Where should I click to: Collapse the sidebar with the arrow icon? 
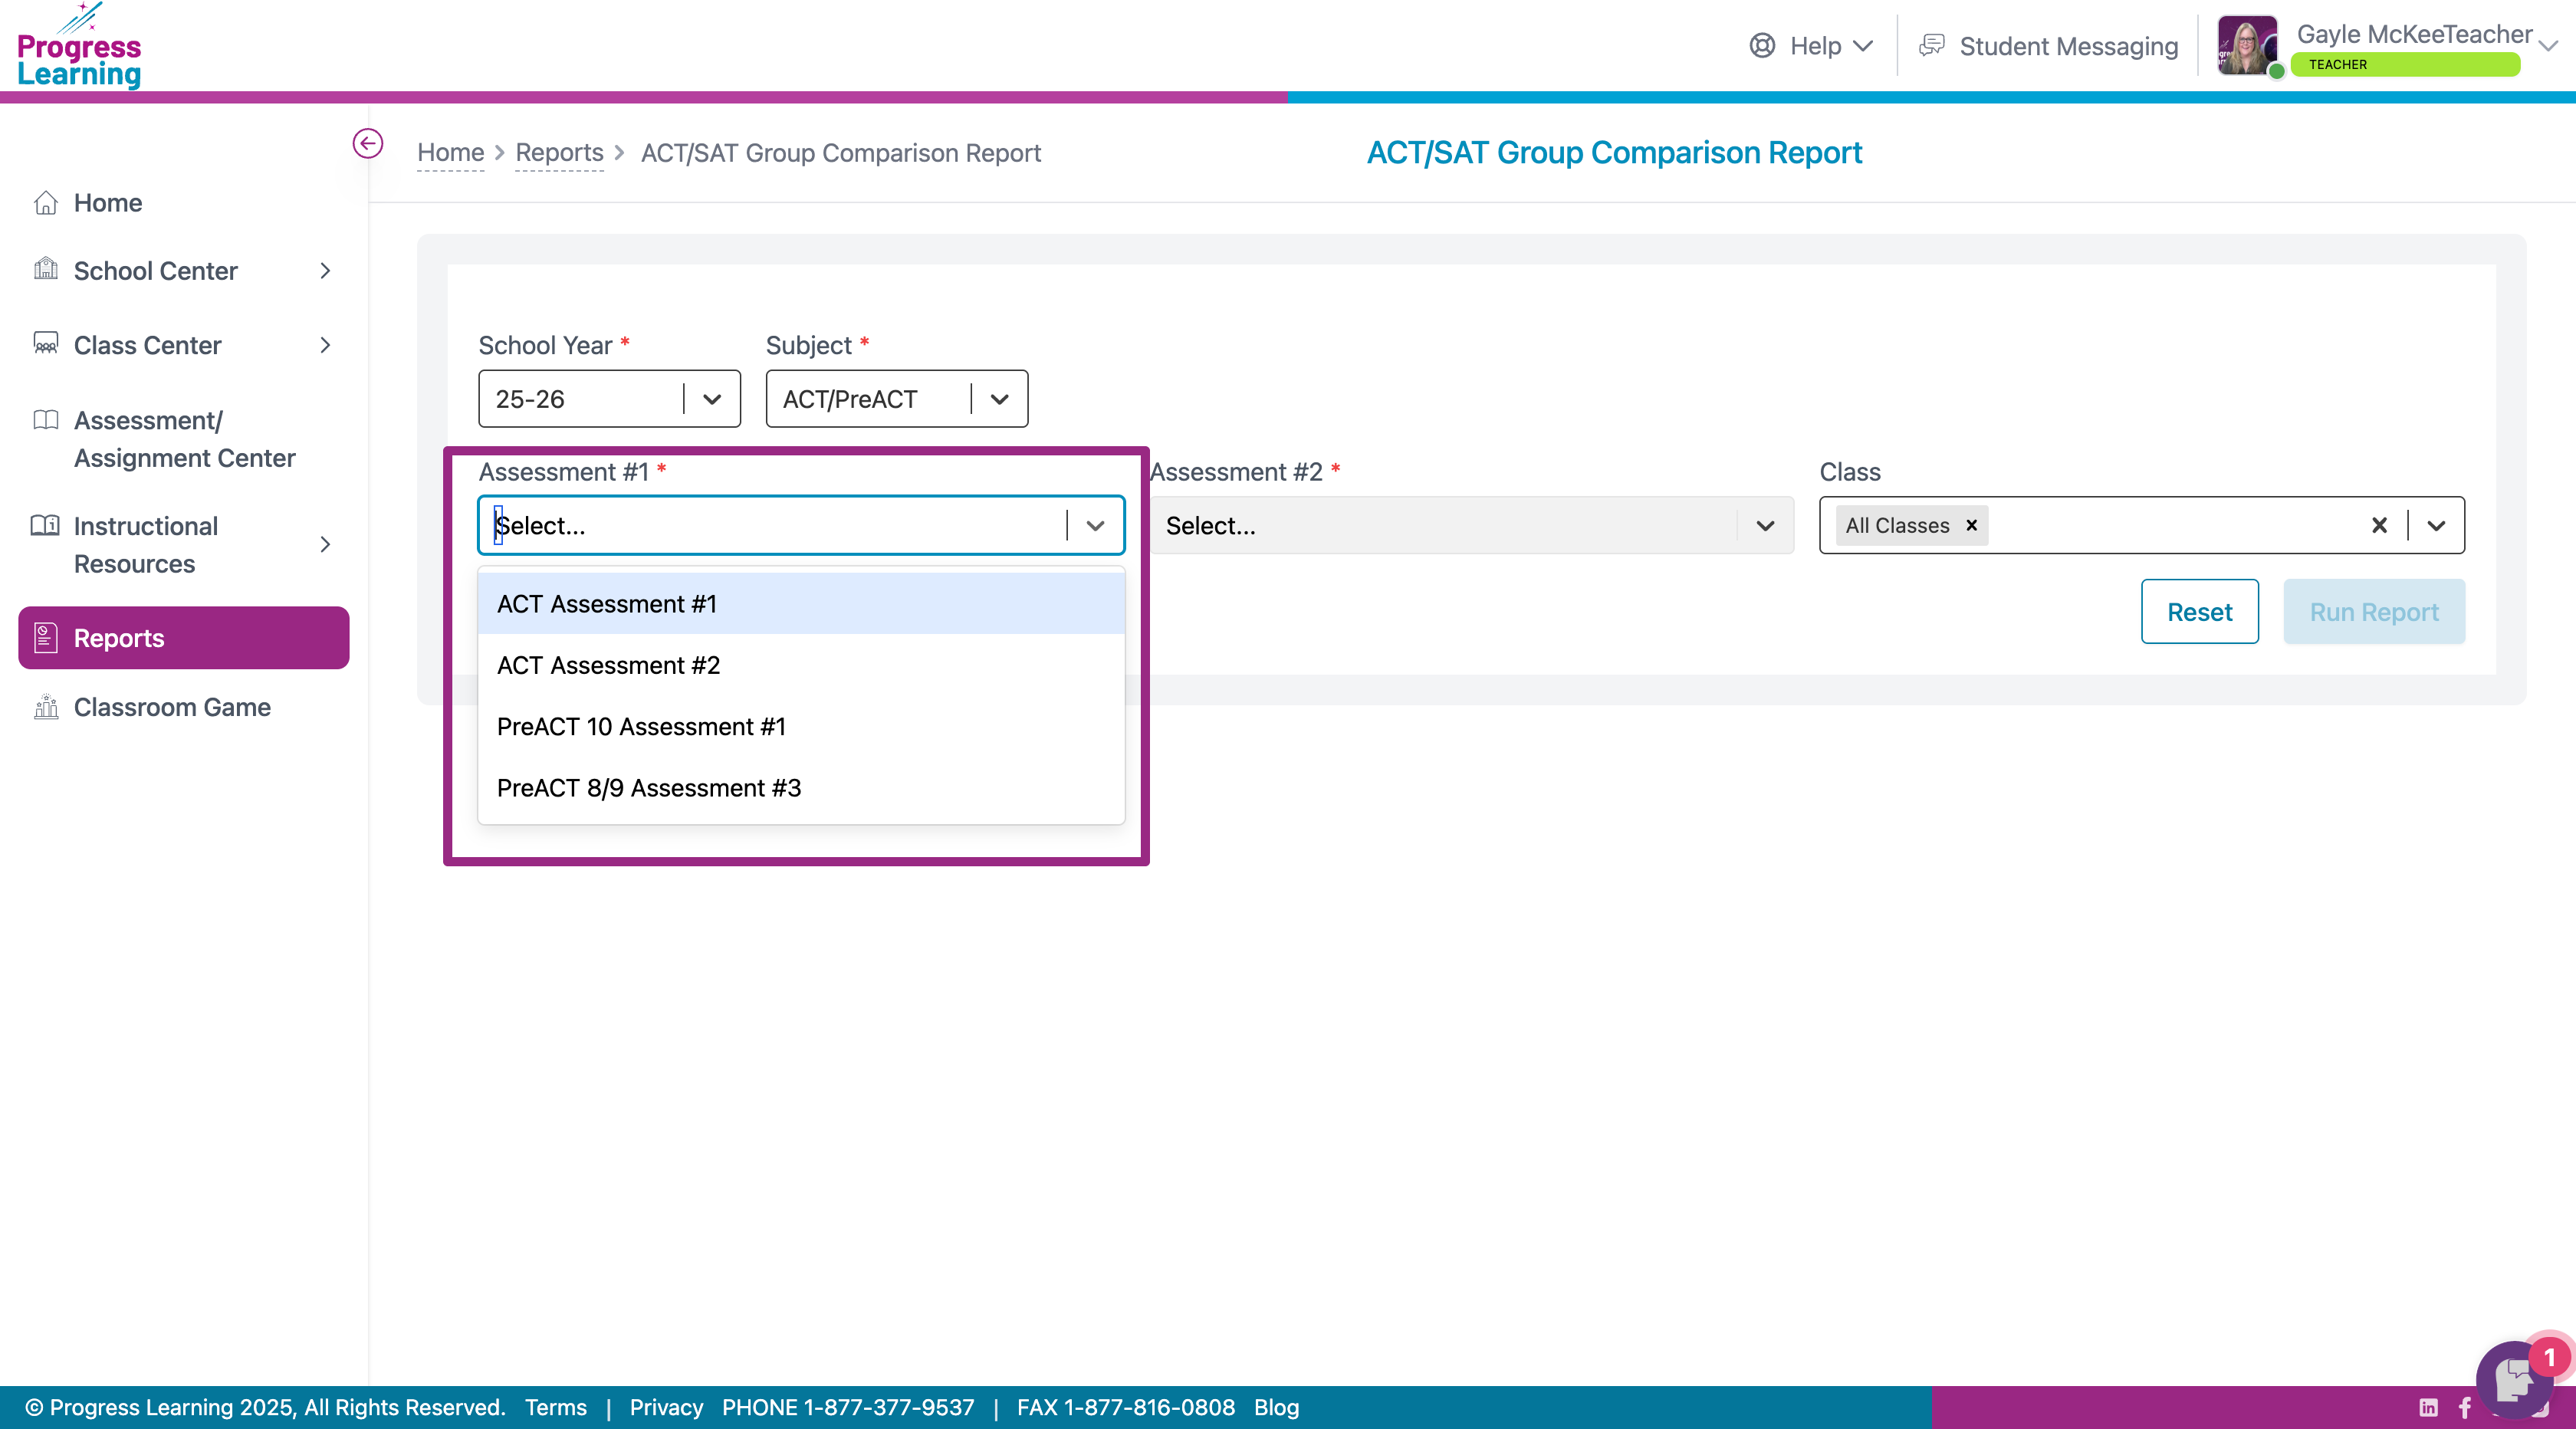tap(367, 144)
